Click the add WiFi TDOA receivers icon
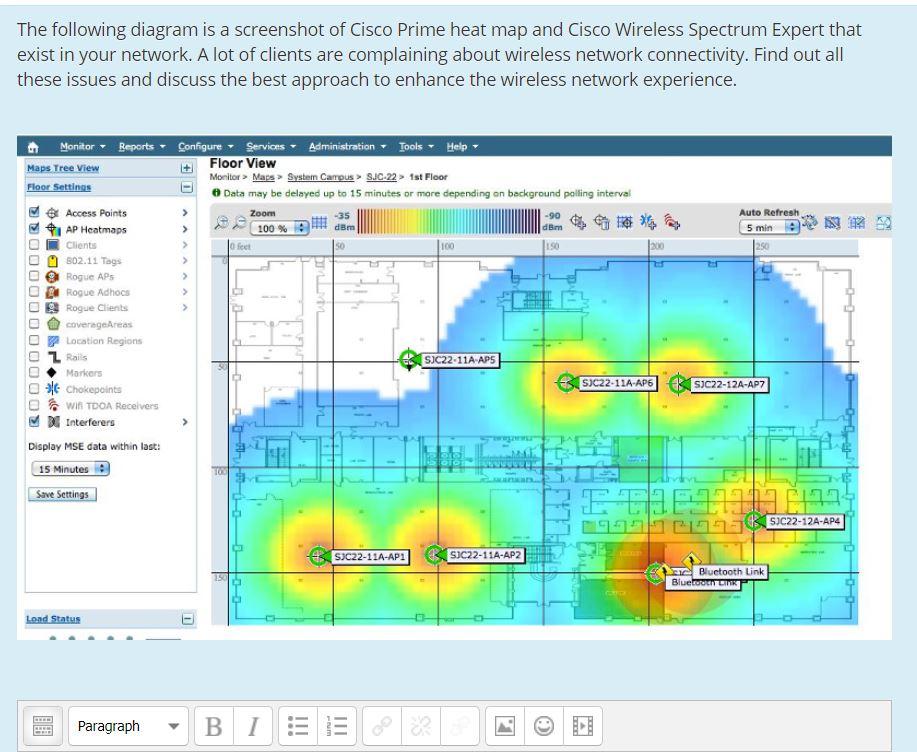The height and width of the screenshot is (752, 917). [x=672, y=222]
